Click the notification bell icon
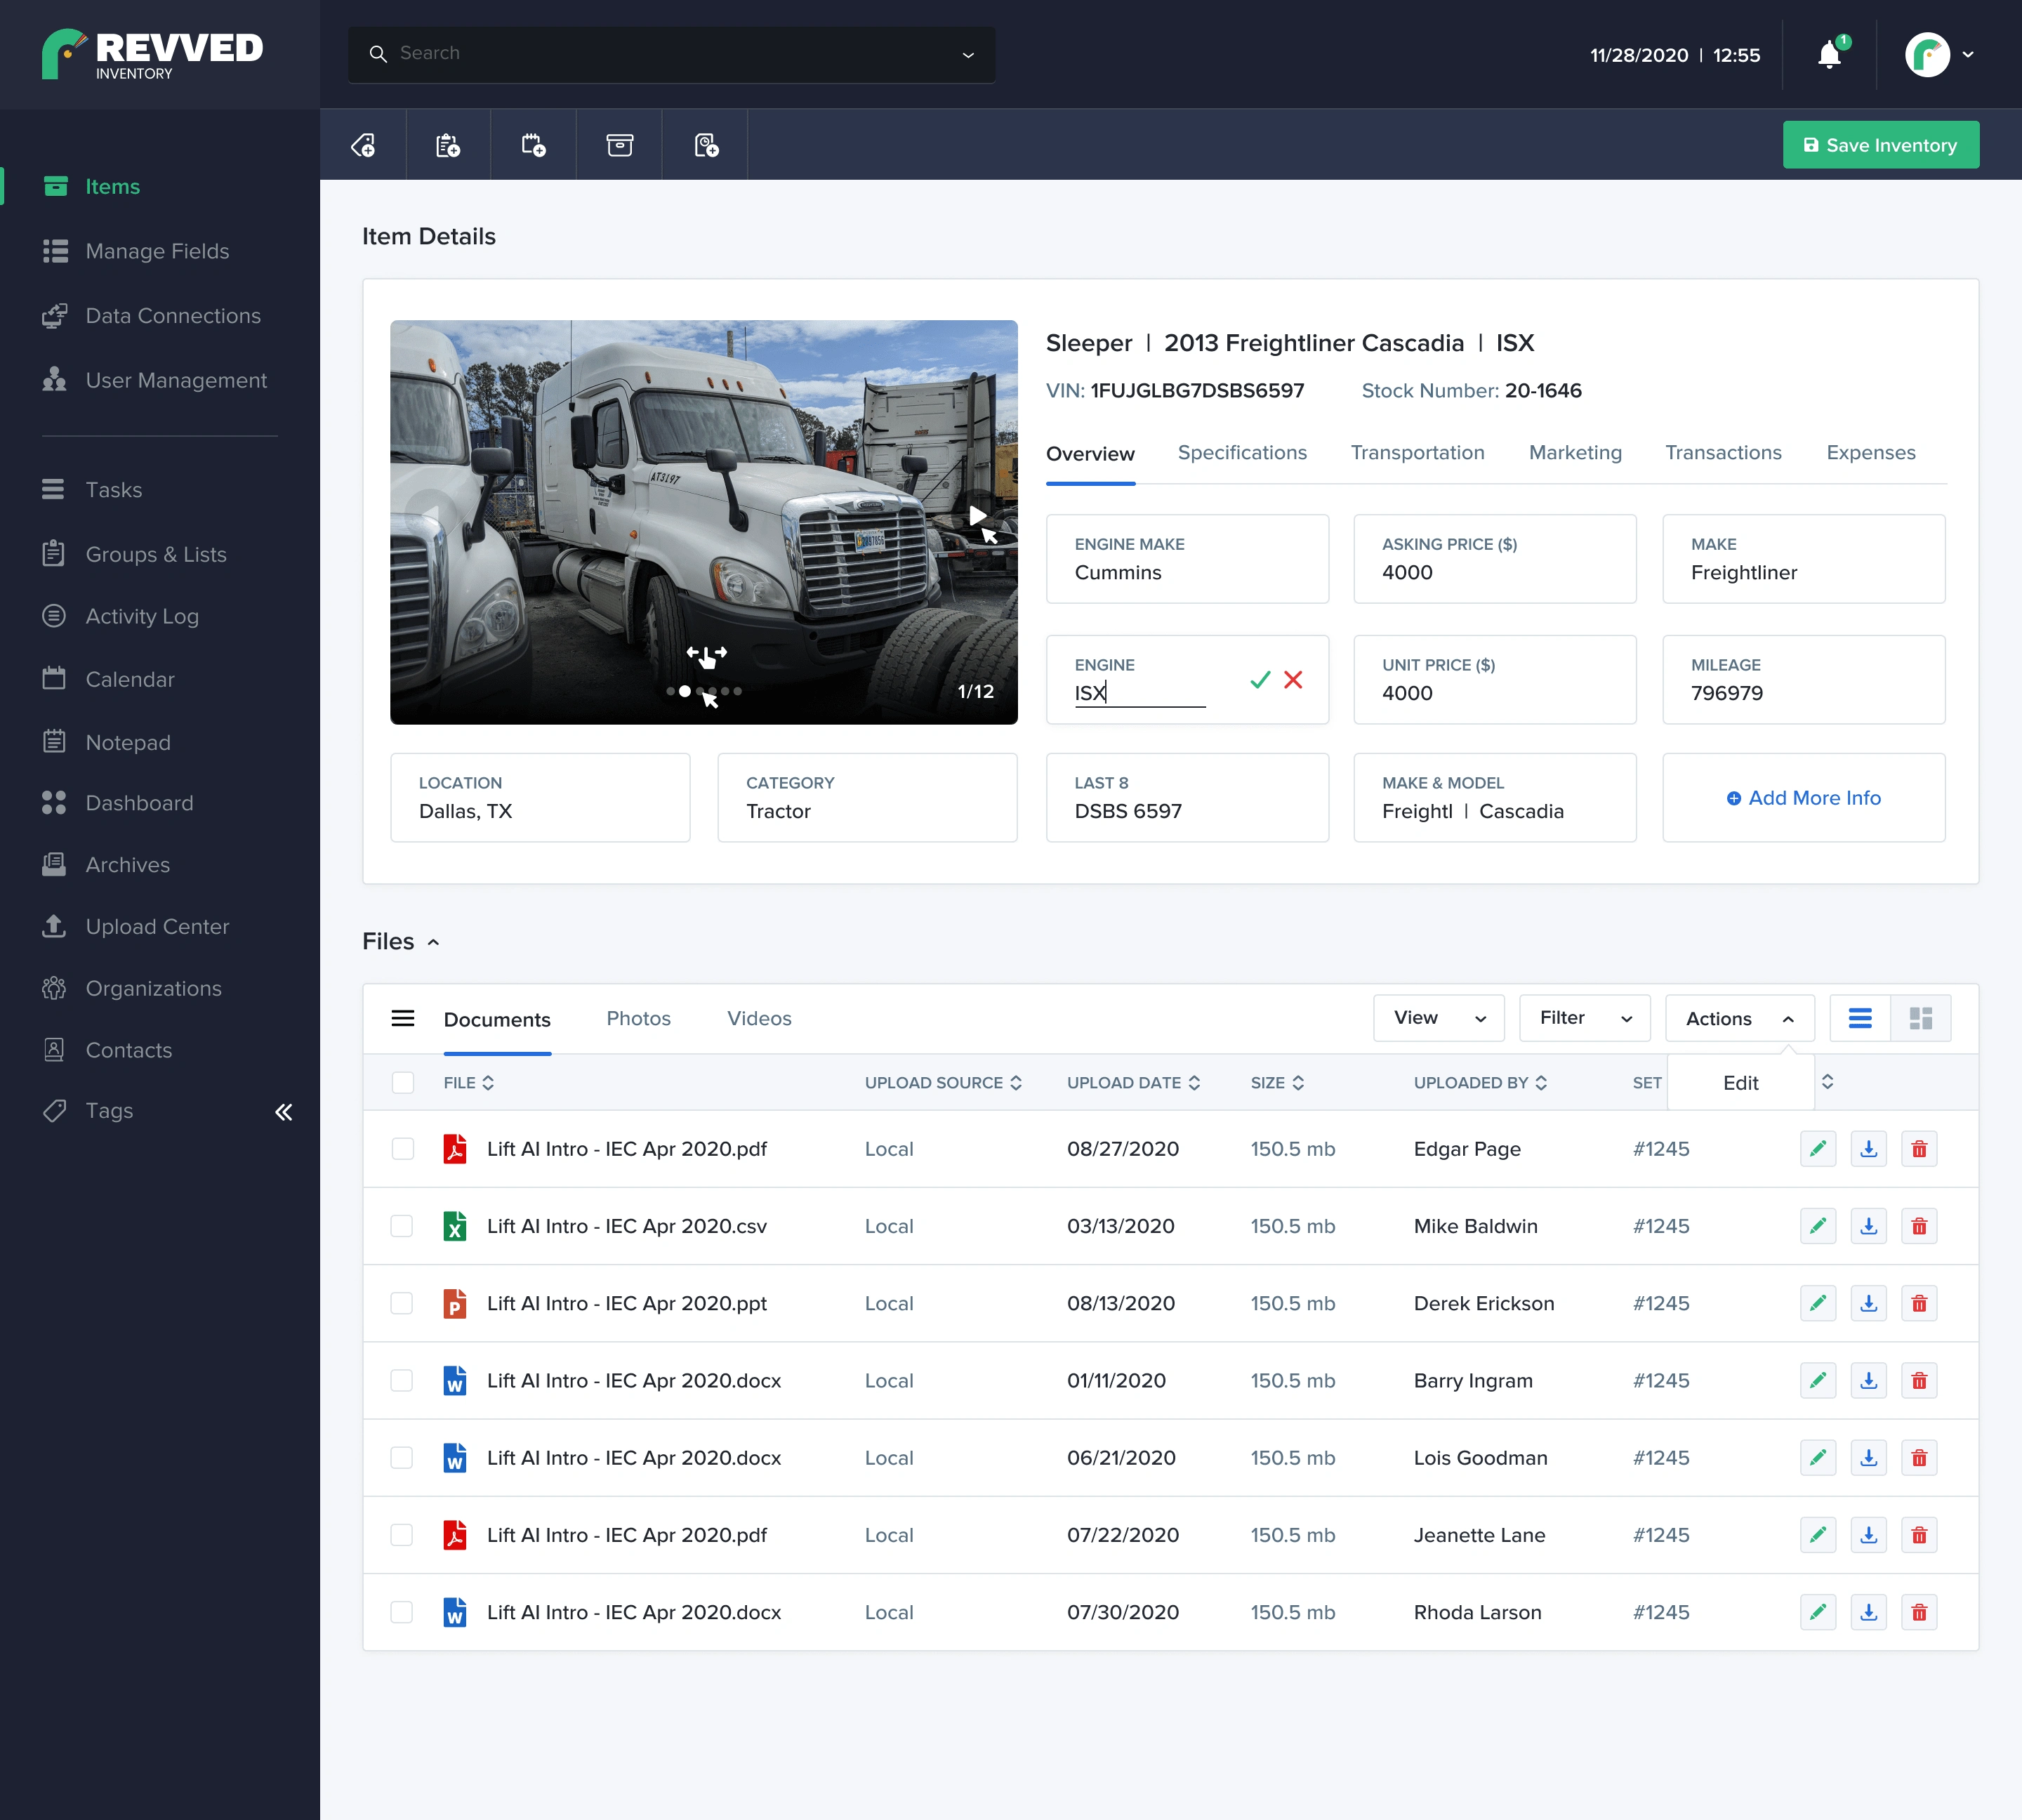 [x=1829, y=55]
